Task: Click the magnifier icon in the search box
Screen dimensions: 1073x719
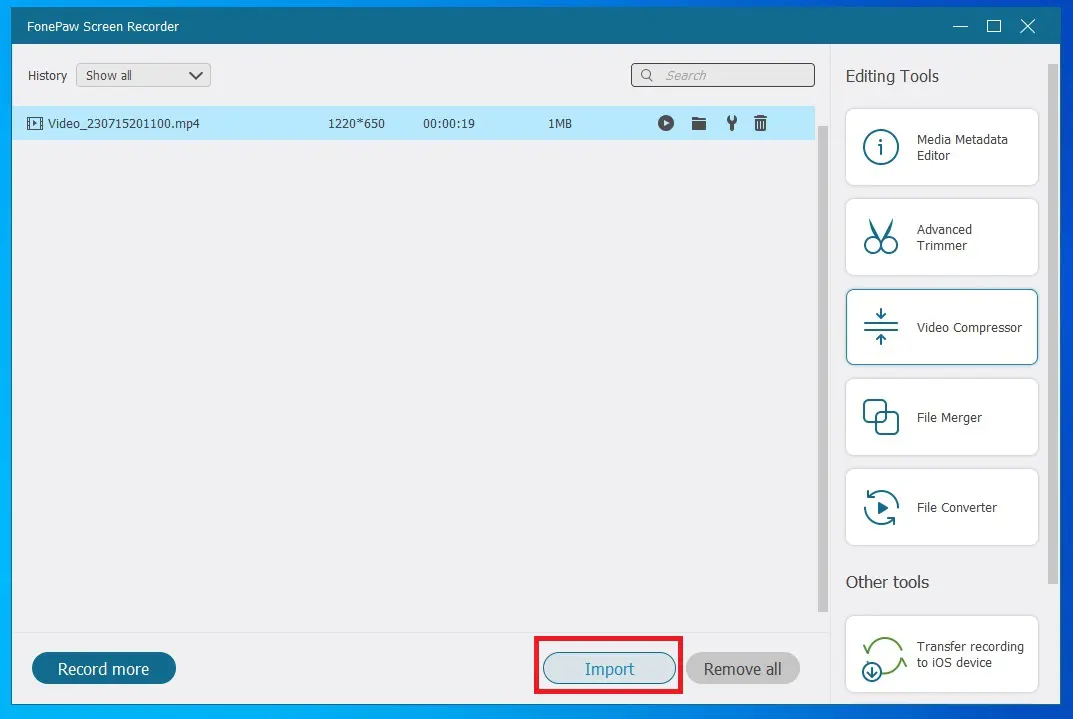Action: pos(647,75)
